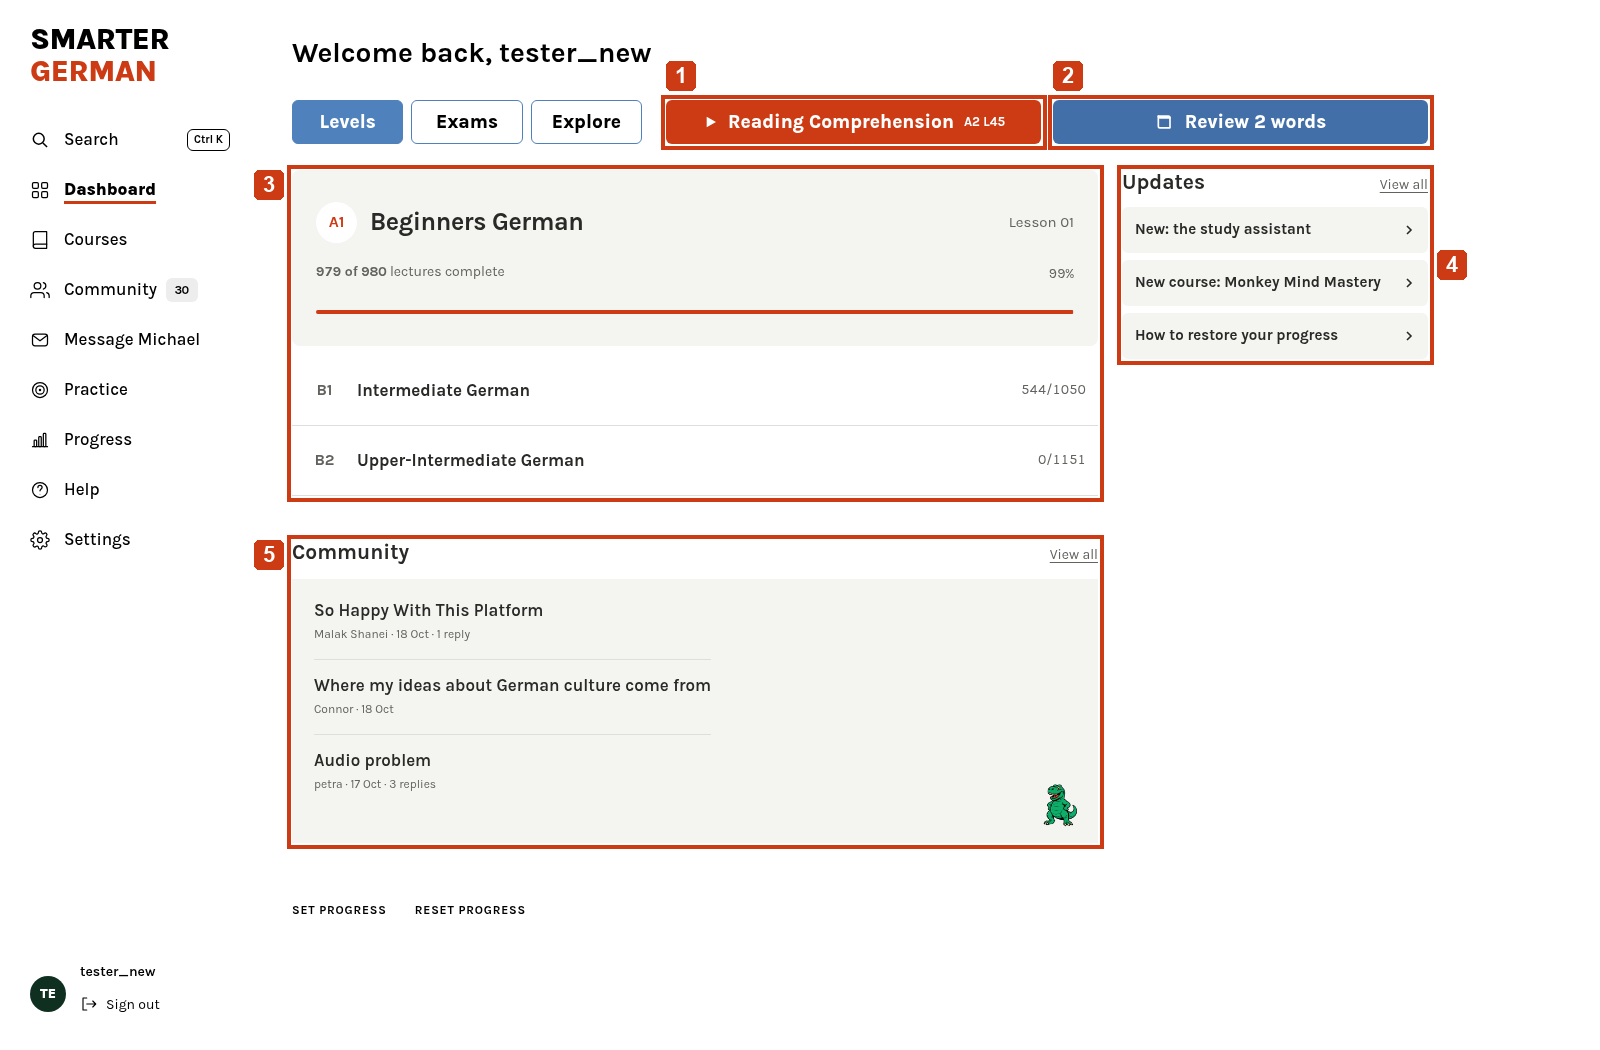The image size is (1600, 1050).
Task: Click the Practice target icon
Action: pos(40,390)
